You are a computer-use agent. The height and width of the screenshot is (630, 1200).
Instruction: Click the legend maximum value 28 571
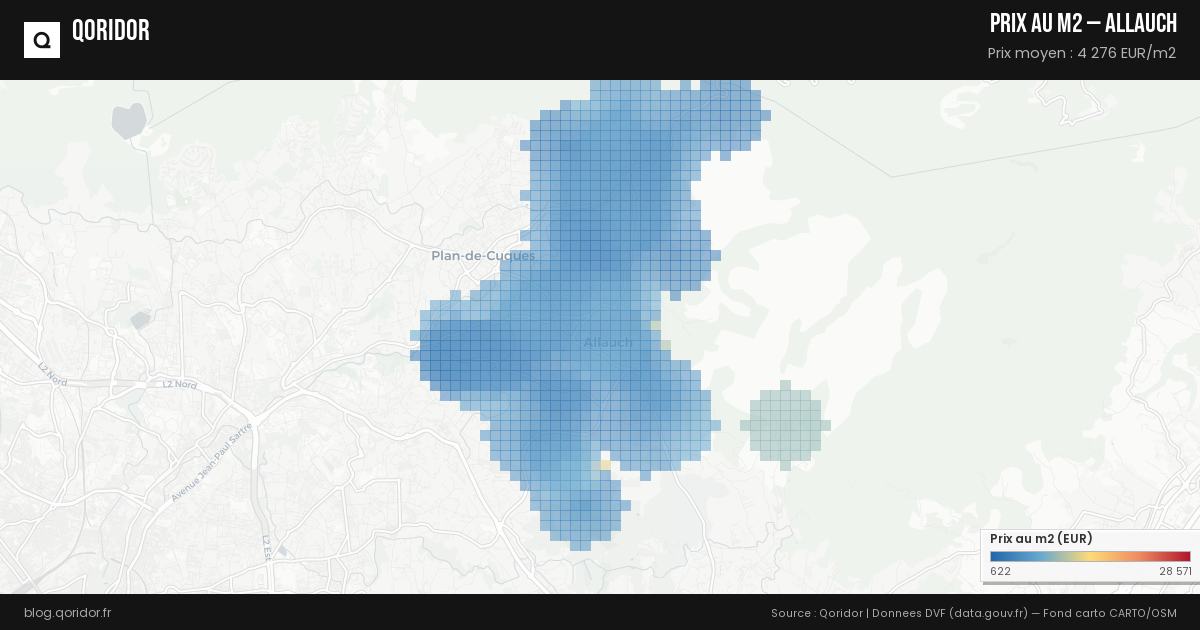click(x=1175, y=572)
